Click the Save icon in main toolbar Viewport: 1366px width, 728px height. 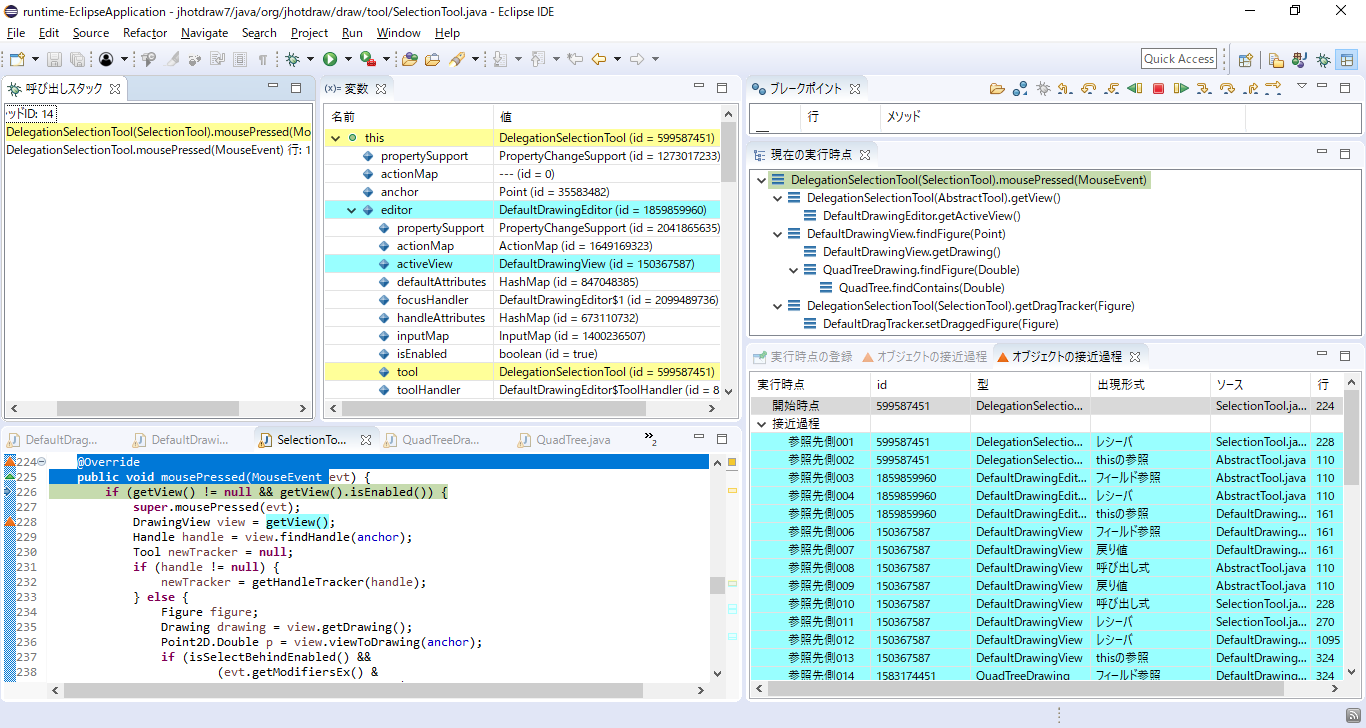click(55, 59)
